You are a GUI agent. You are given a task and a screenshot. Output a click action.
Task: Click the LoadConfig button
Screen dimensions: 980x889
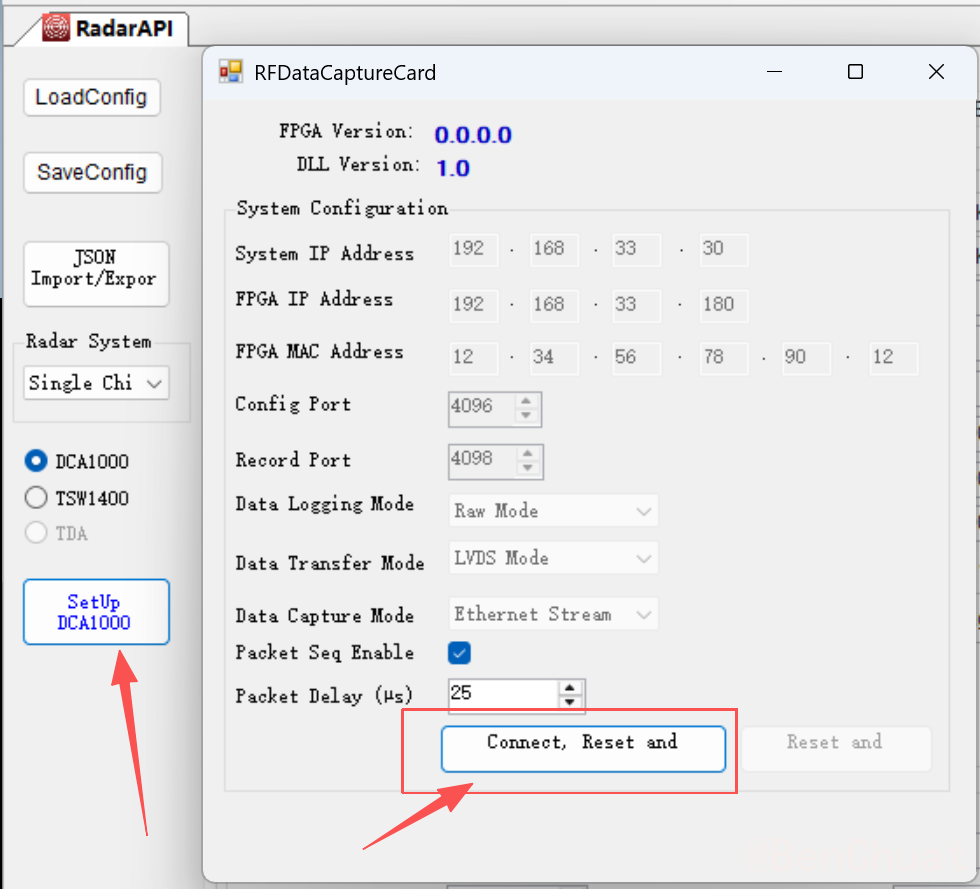click(91, 98)
